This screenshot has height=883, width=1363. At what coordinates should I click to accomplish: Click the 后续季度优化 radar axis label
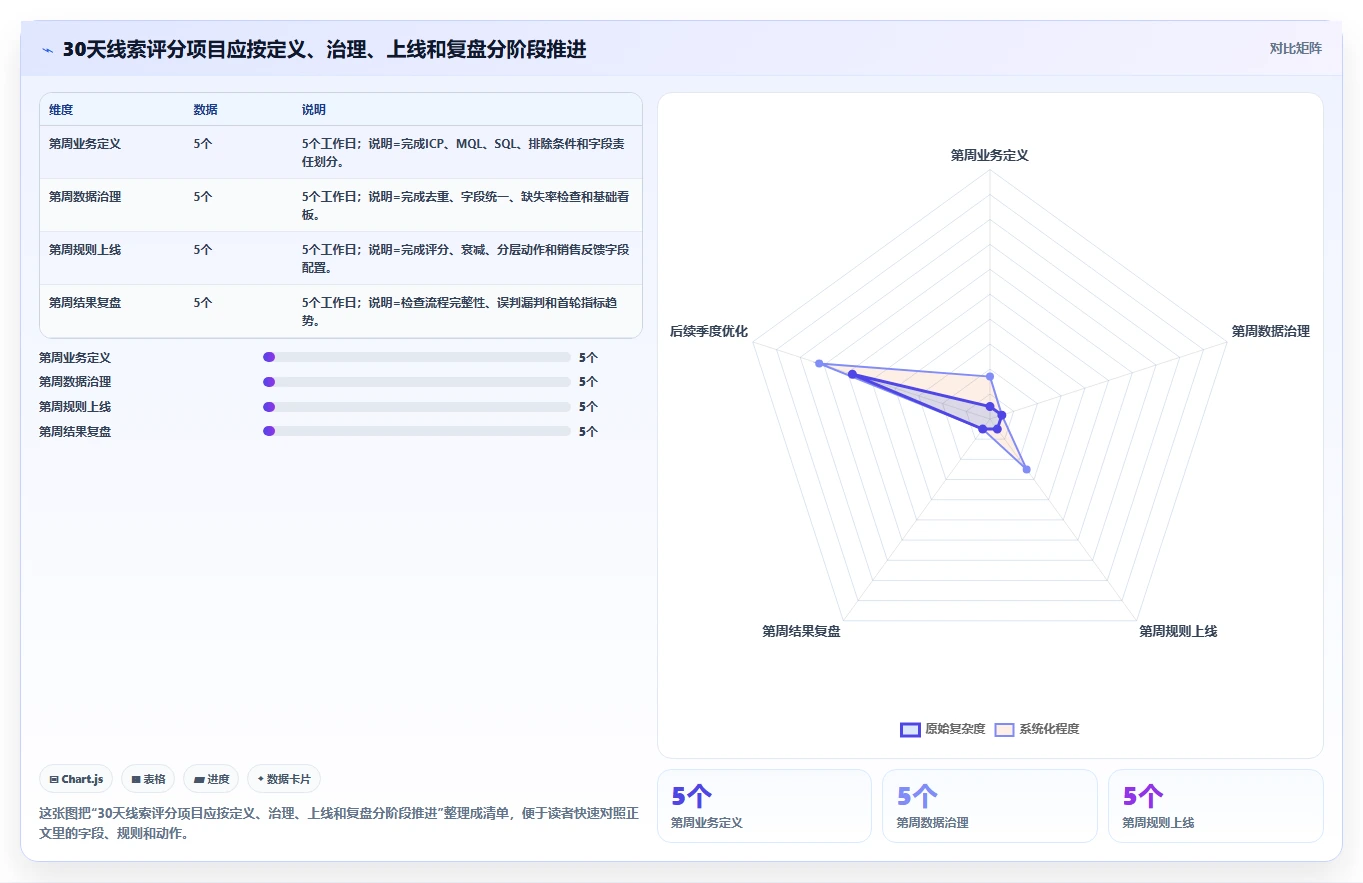[x=708, y=331]
